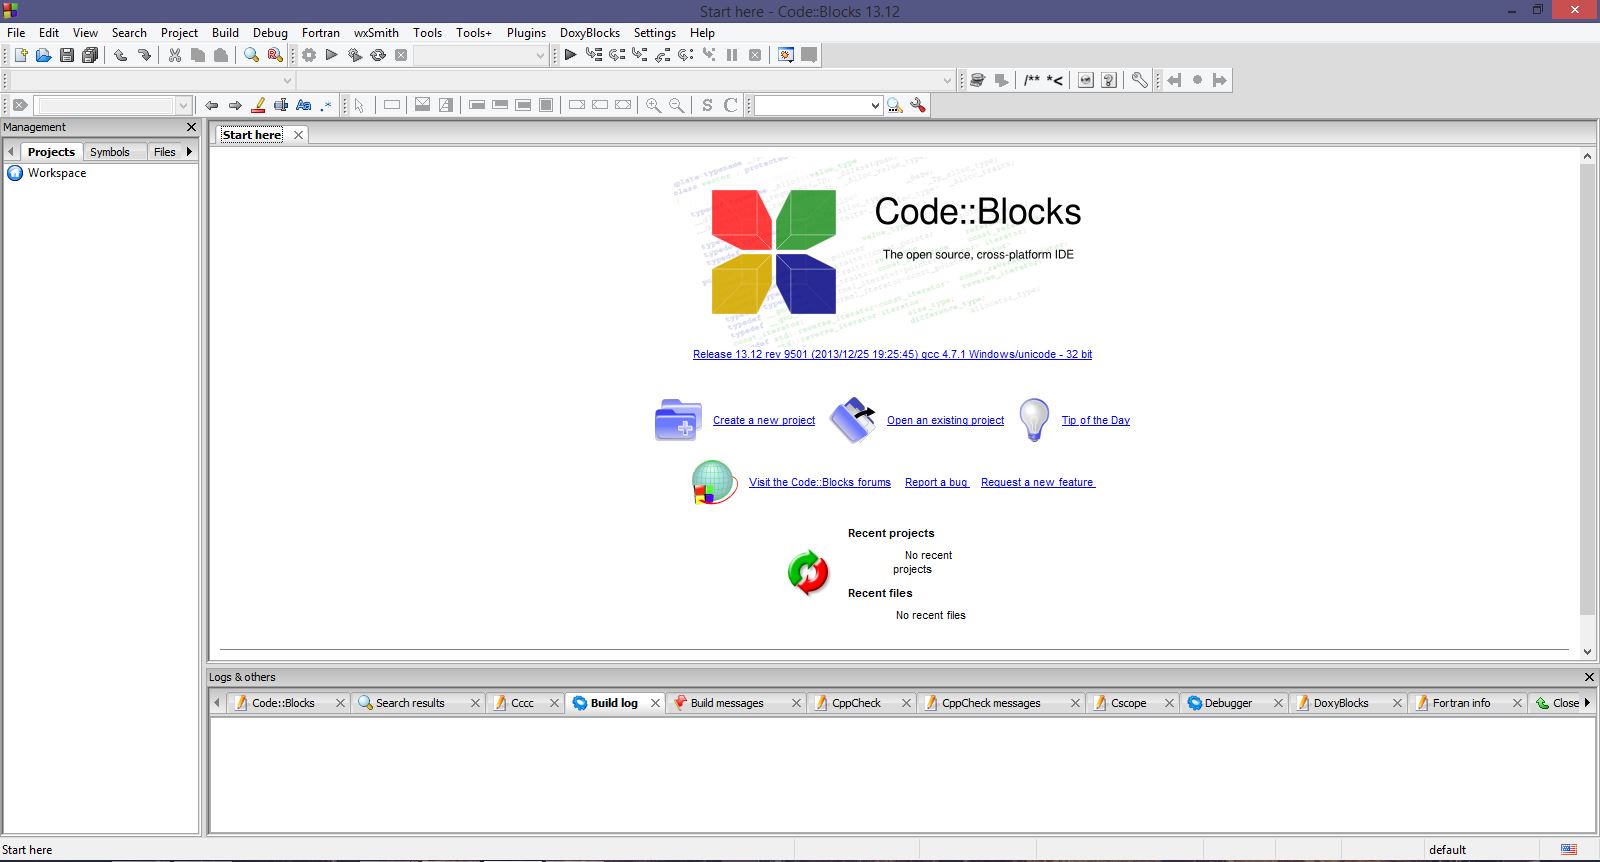Open the Fortran menu
The width and height of the screenshot is (1600, 862).
pos(321,32)
